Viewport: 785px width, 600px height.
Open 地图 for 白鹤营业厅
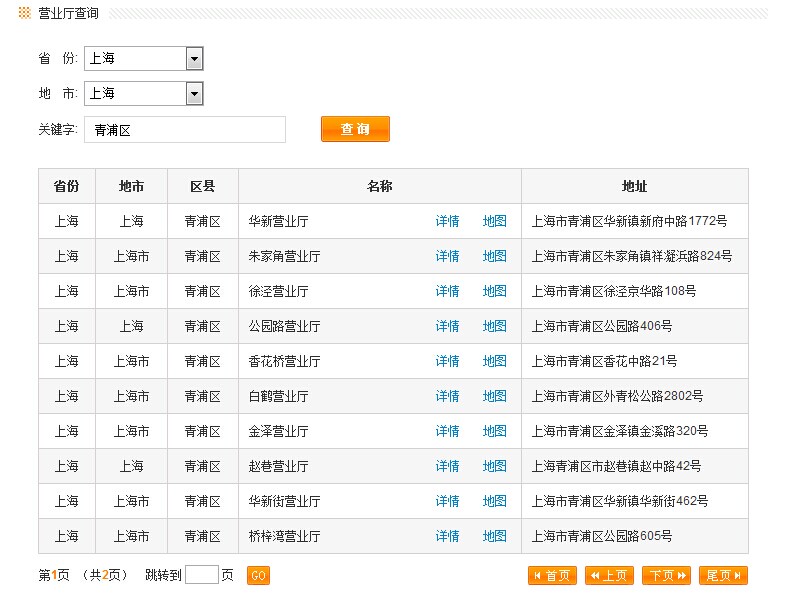click(495, 396)
